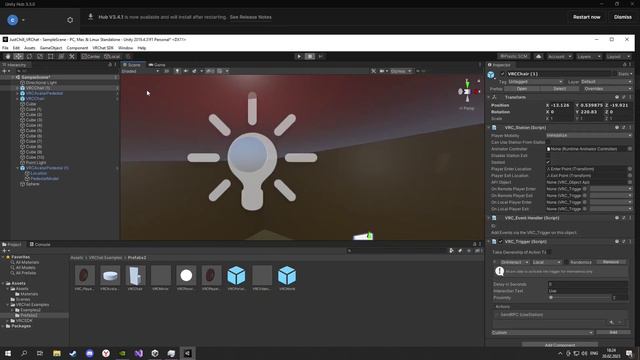
Task: Toggle scene lighting with the lightbulb icon
Action: (177, 71)
